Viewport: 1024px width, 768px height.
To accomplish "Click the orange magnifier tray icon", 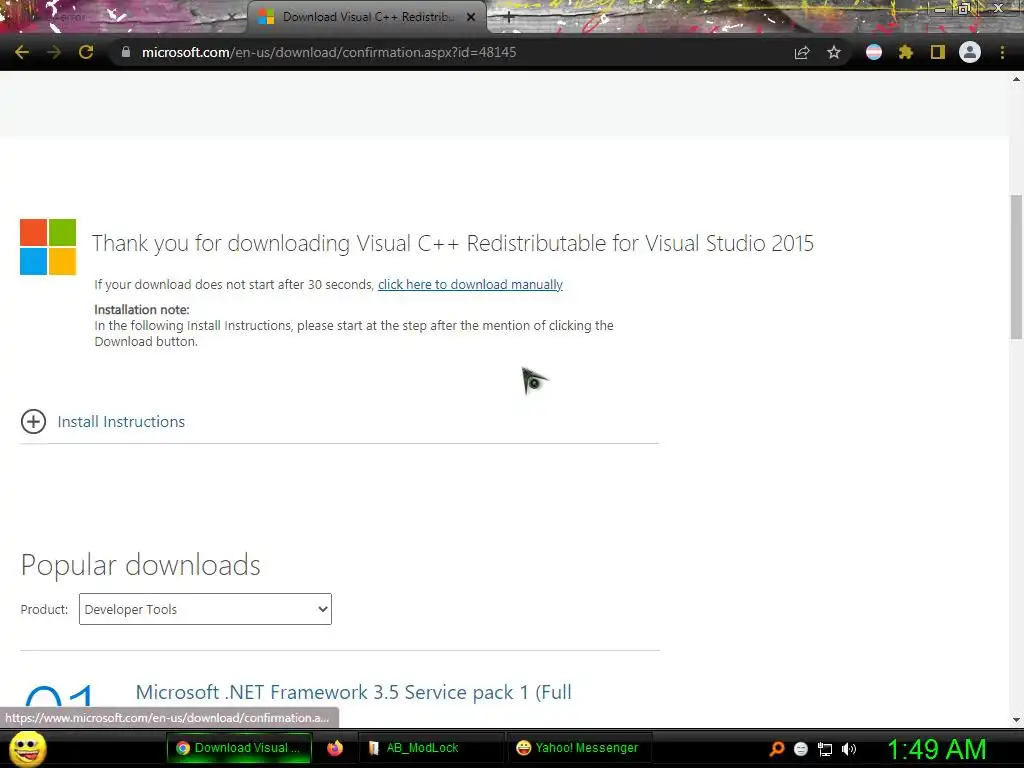I will click(x=776, y=748).
